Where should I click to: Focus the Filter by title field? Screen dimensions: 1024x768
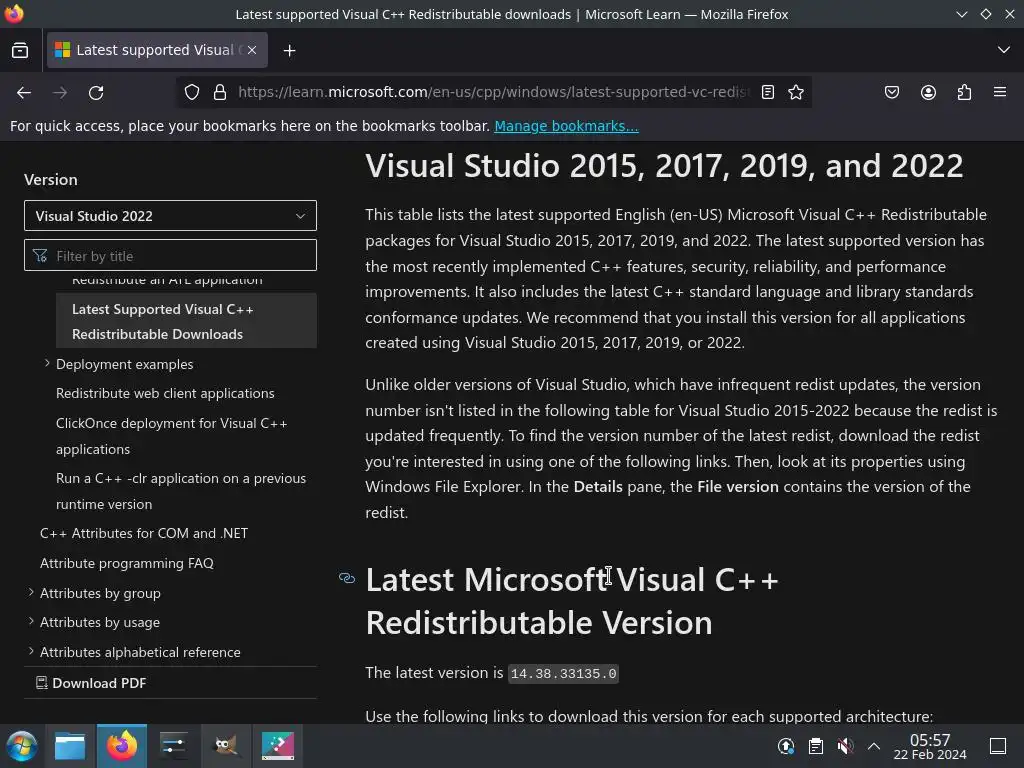point(170,255)
